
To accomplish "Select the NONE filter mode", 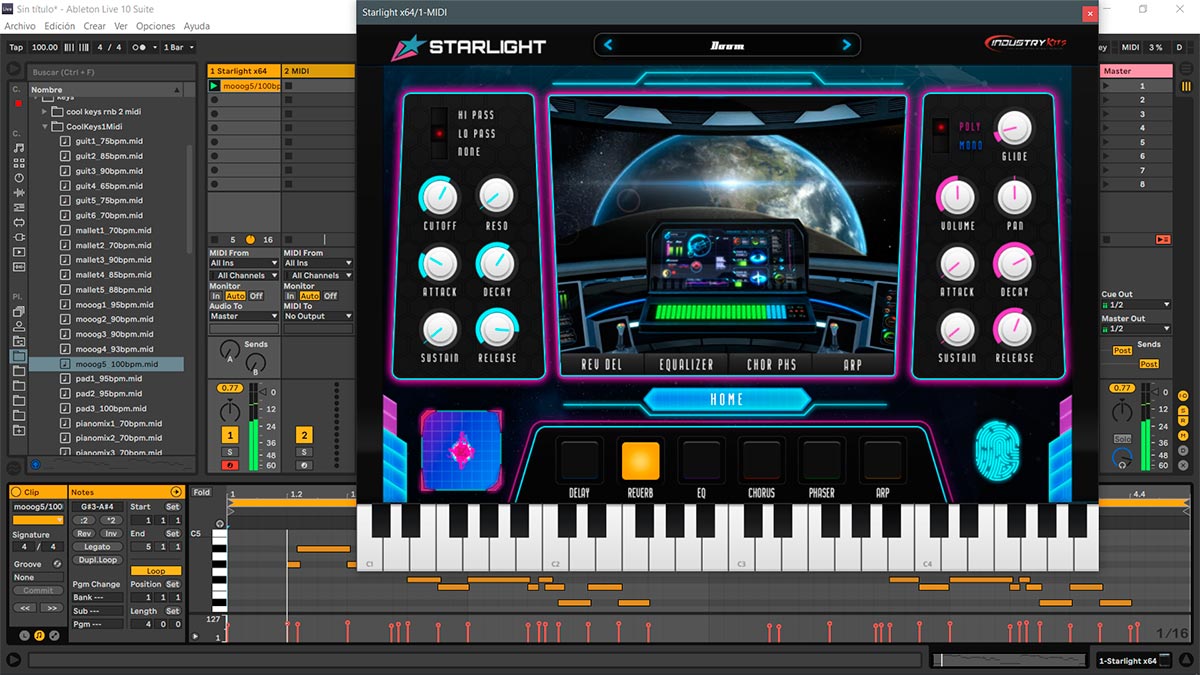I will click(469, 152).
